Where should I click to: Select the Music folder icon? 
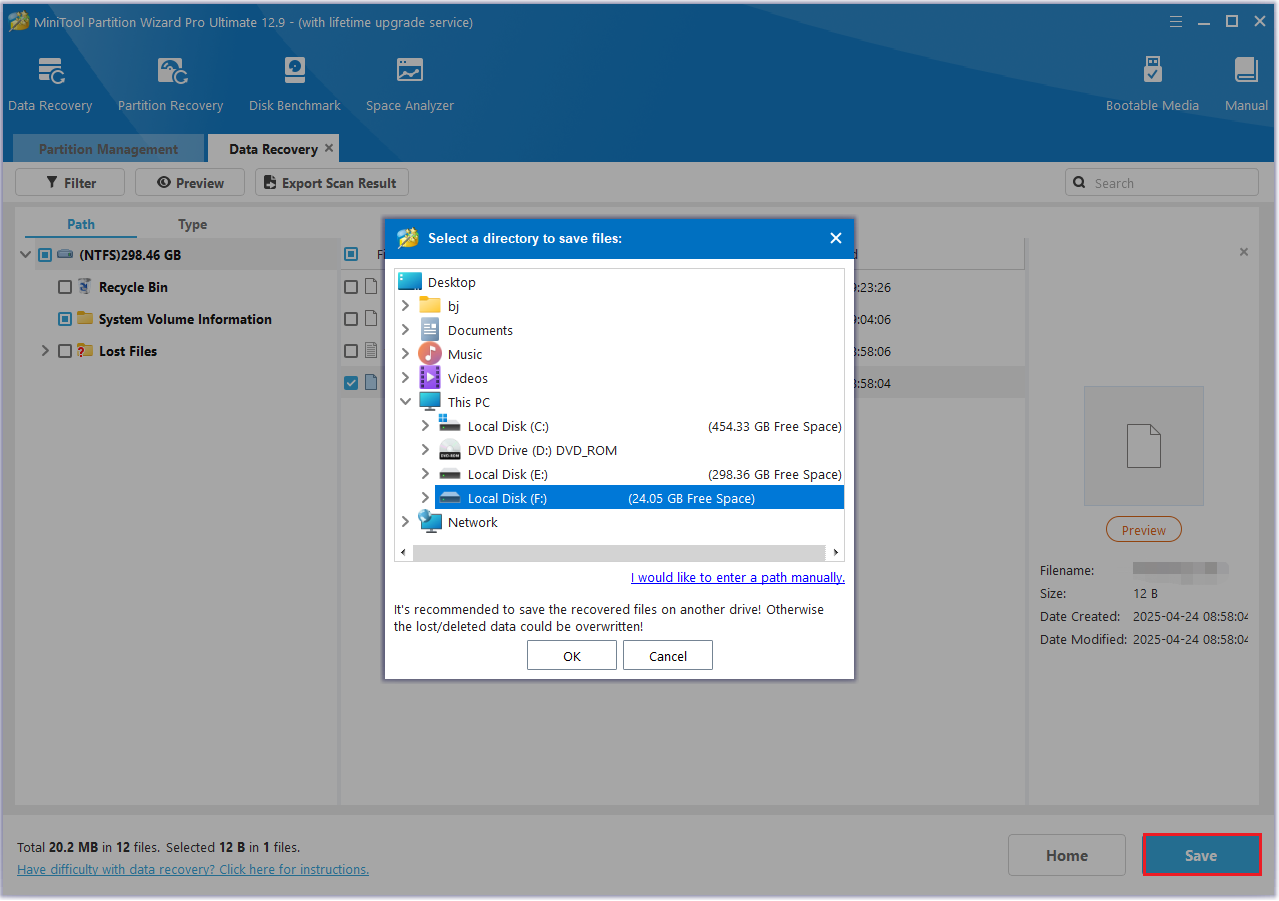point(430,354)
